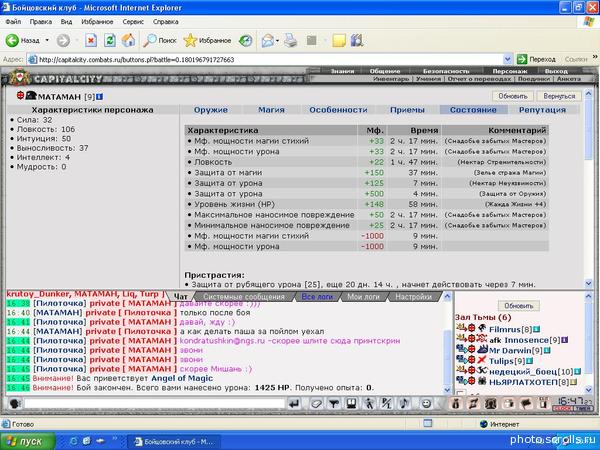The height and width of the screenshot is (450, 600).
Task: Open the Назад history dropdown arrow
Action: pos(47,40)
